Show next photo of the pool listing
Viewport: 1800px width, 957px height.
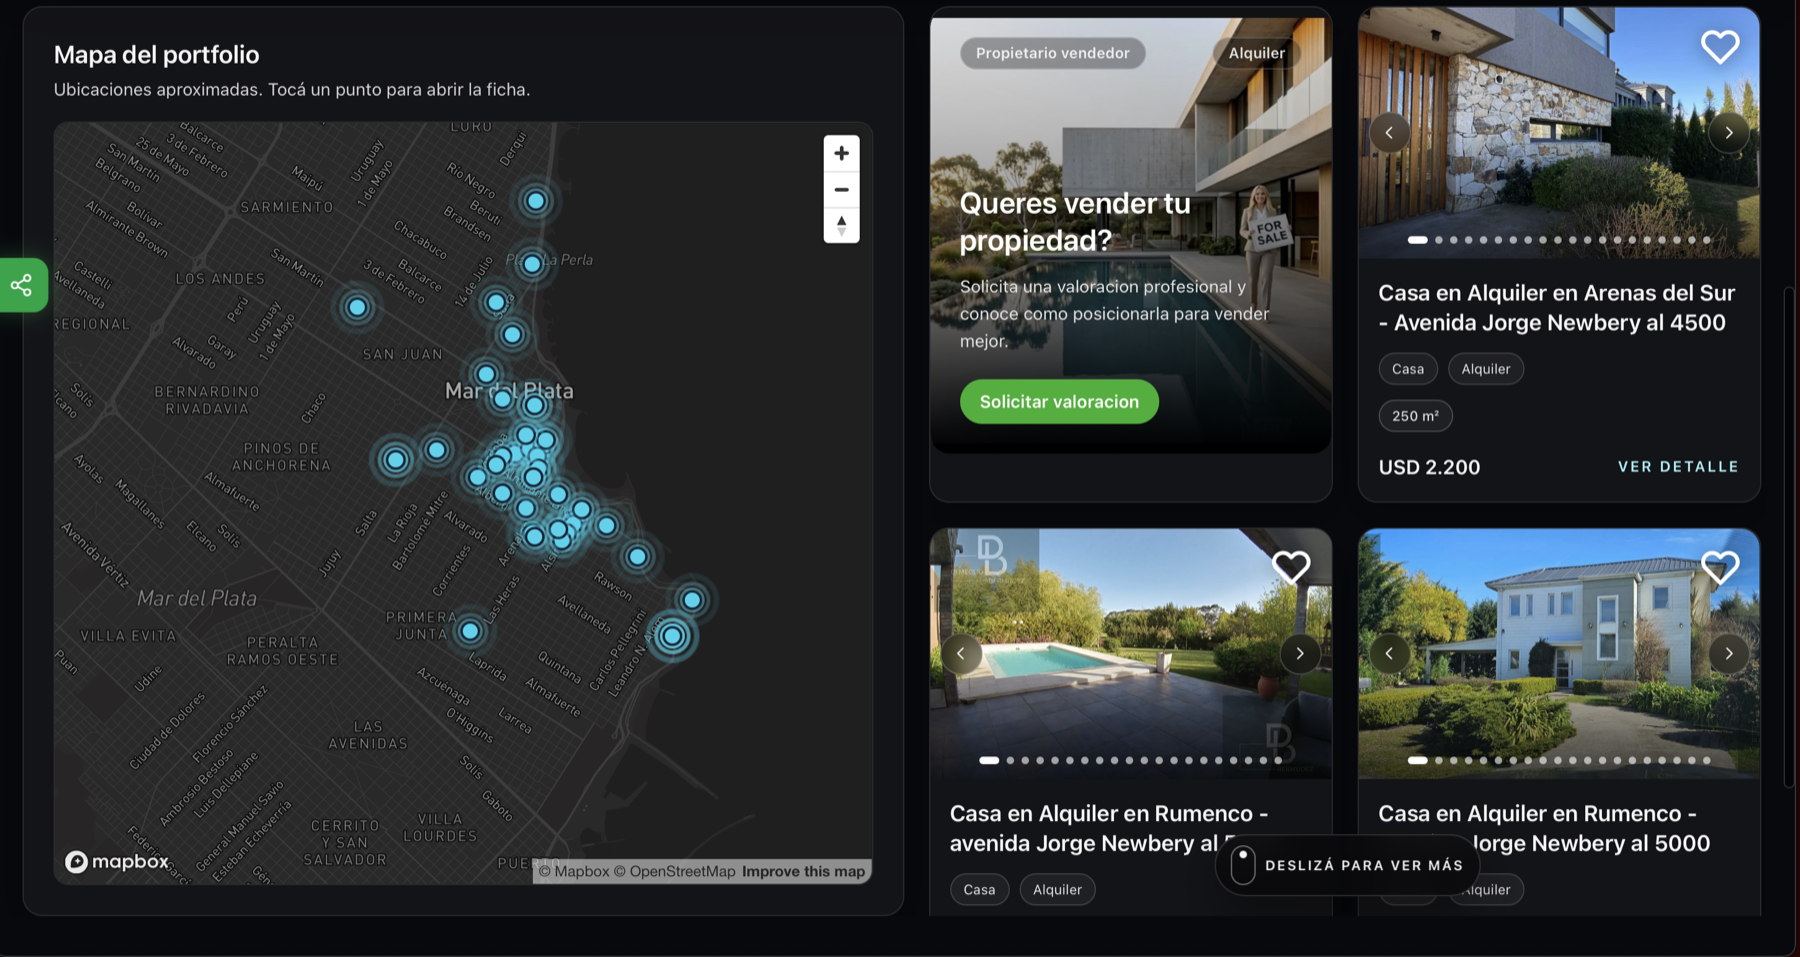[1300, 654]
